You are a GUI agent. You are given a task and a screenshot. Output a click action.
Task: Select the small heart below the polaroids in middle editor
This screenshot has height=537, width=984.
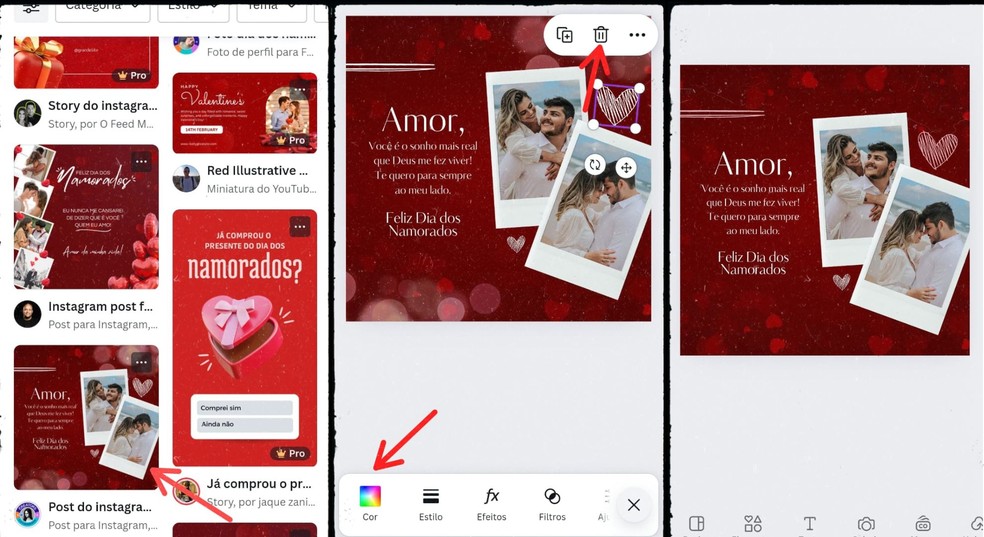(516, 243)
